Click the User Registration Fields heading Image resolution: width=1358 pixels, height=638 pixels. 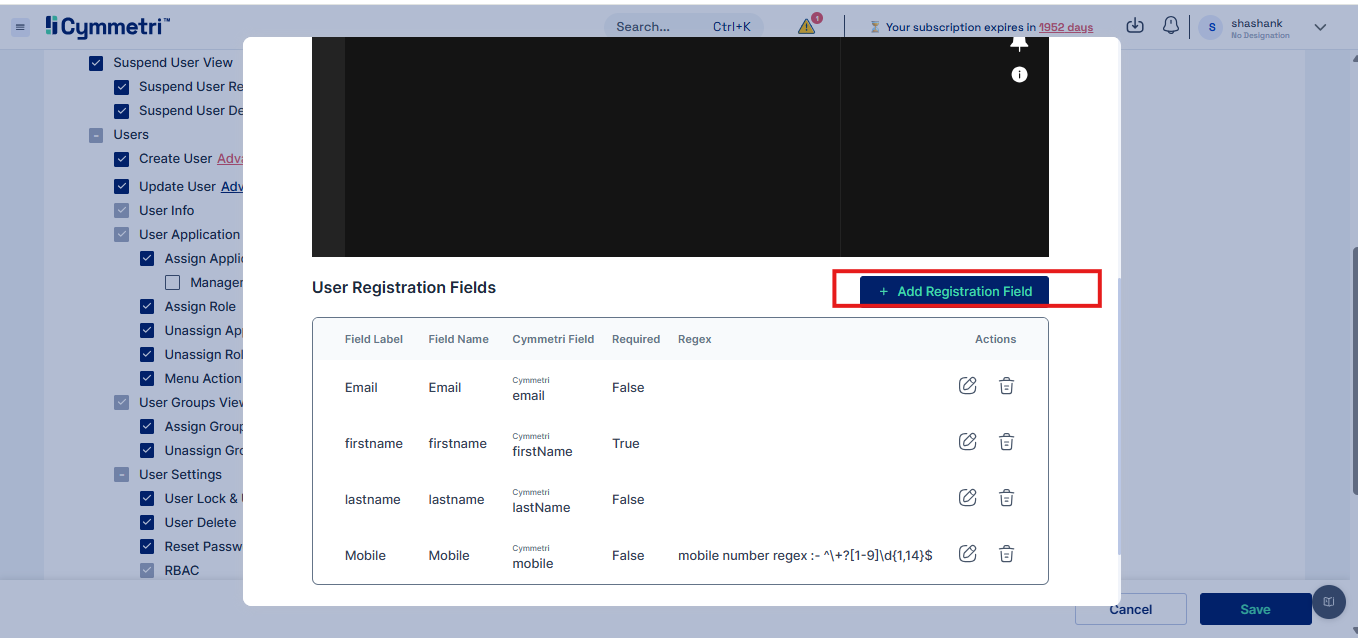tap(404, 288)
